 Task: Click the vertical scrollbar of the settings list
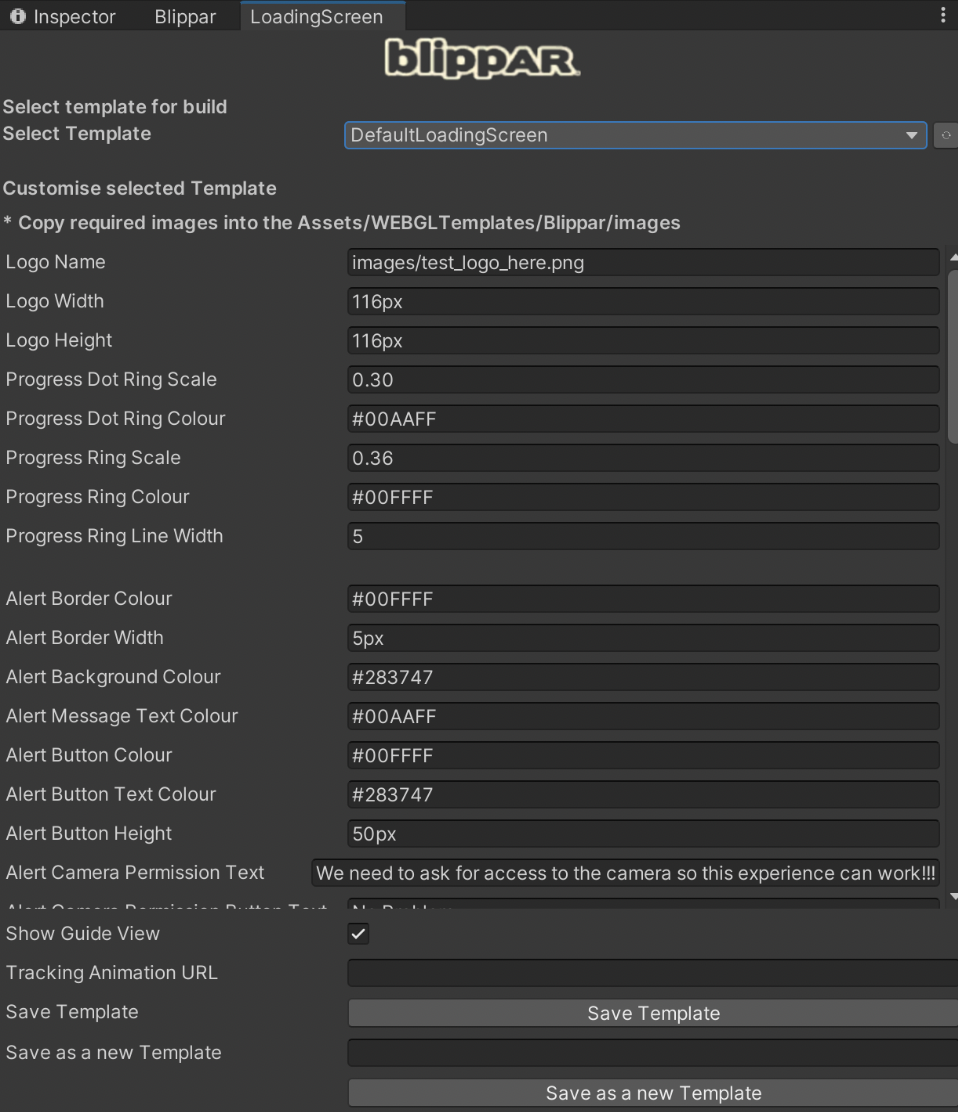click(952, 360)
